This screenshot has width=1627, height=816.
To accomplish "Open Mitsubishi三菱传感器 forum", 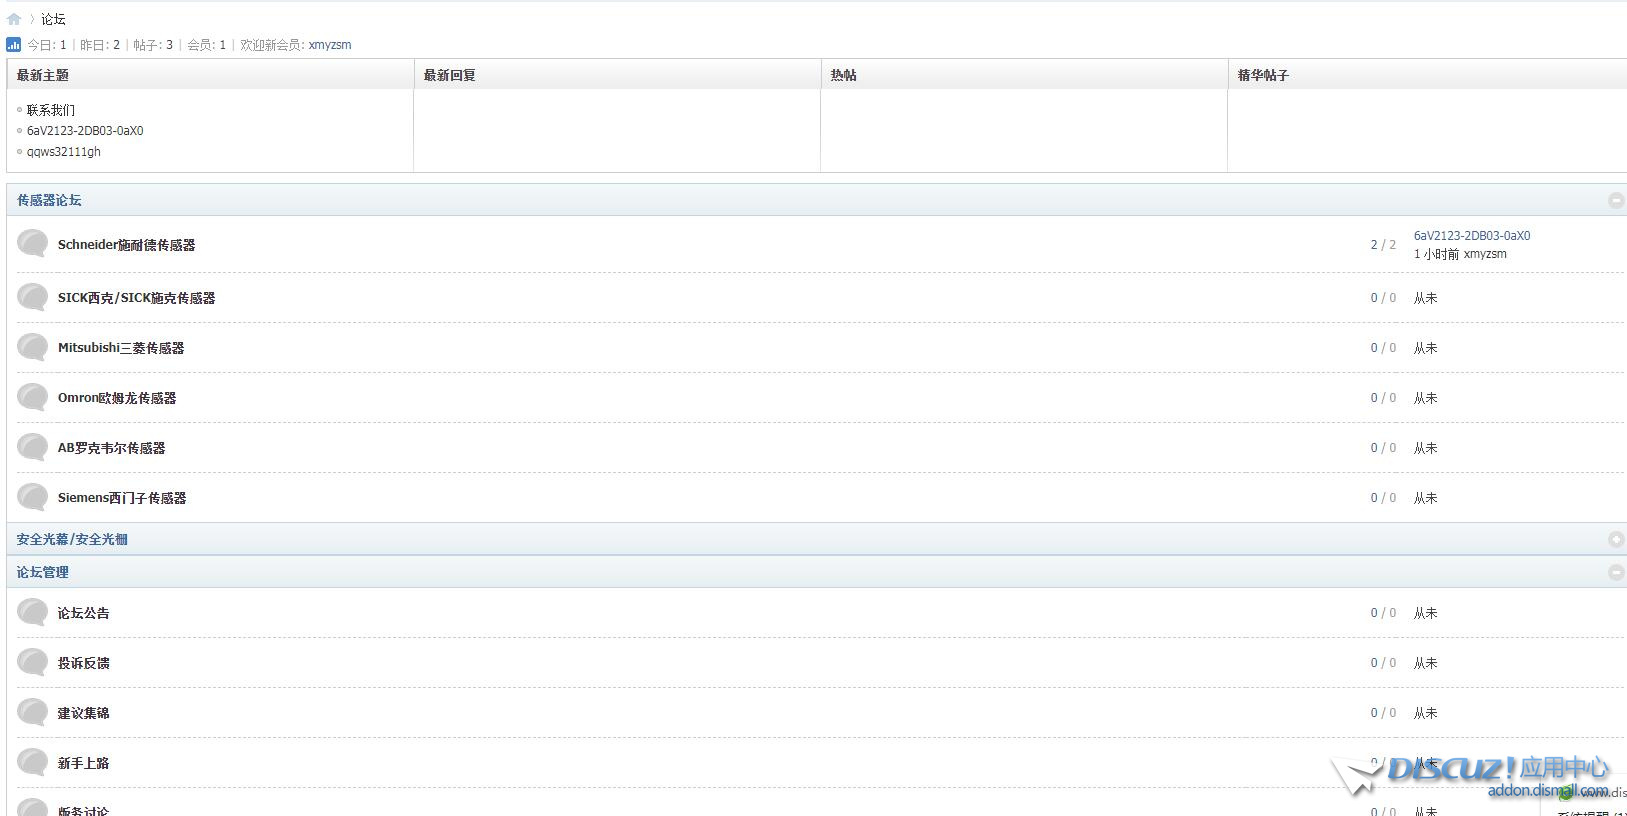I will [x=121, y=348].
